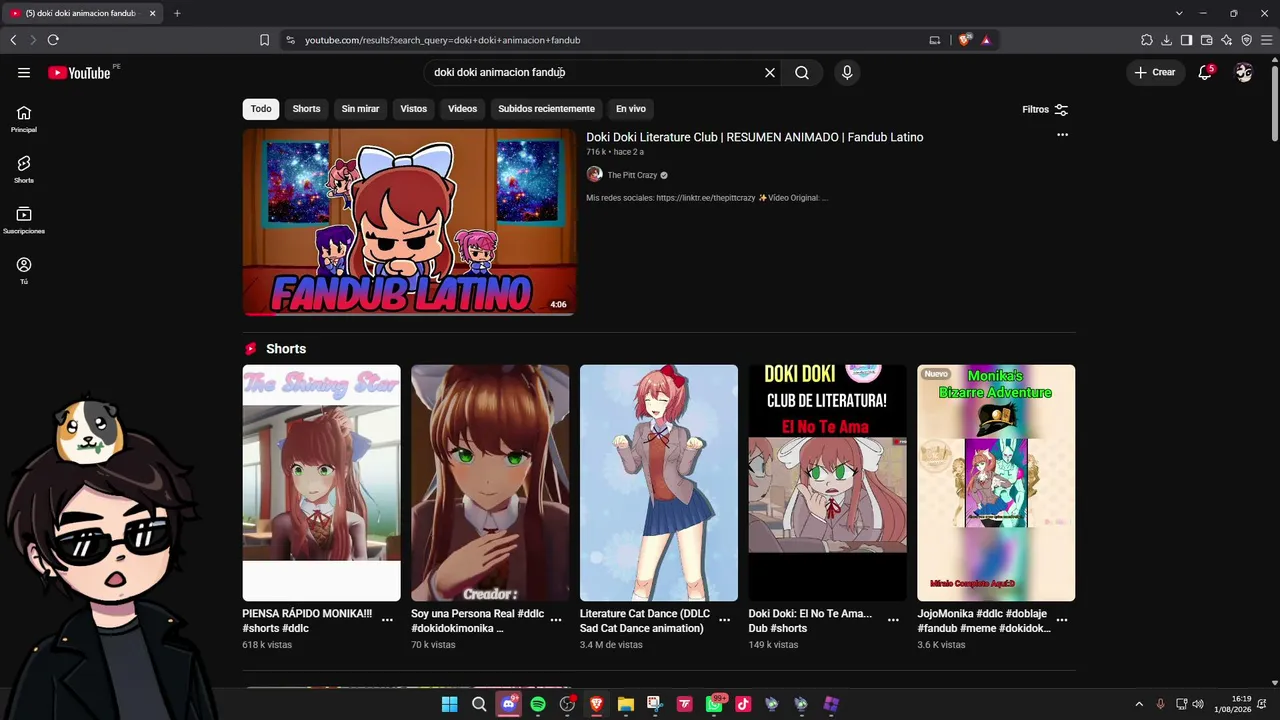Select the Vistos filter chip

coord(414,109)
